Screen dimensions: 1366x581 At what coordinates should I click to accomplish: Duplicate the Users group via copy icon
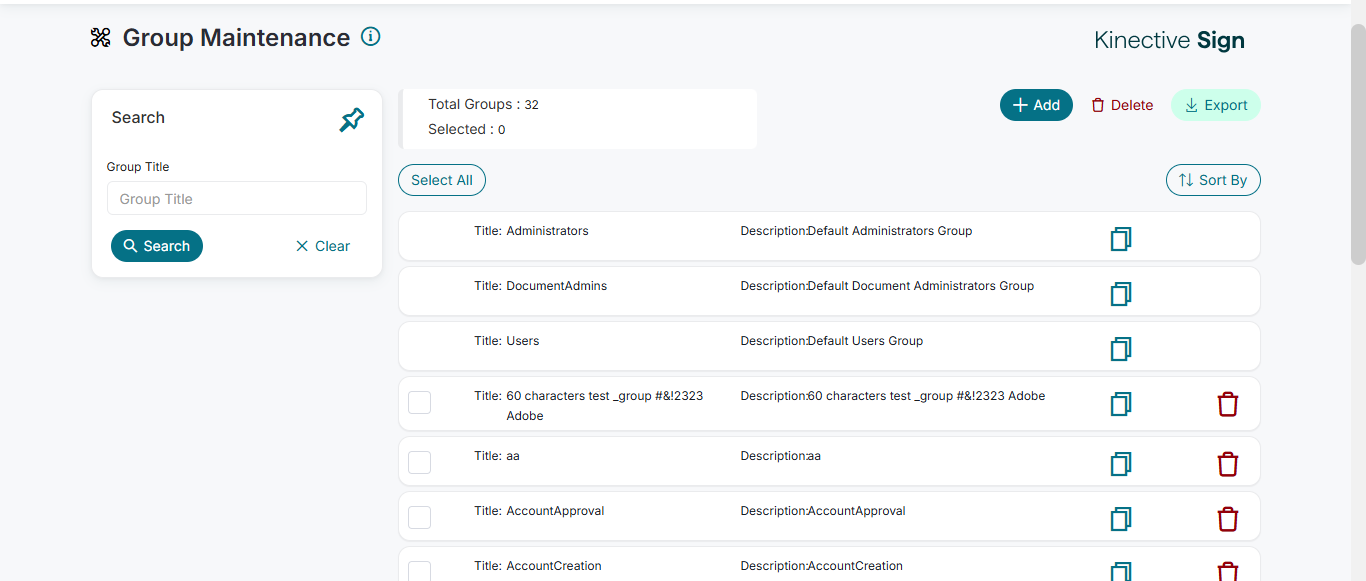point(1121,349)
